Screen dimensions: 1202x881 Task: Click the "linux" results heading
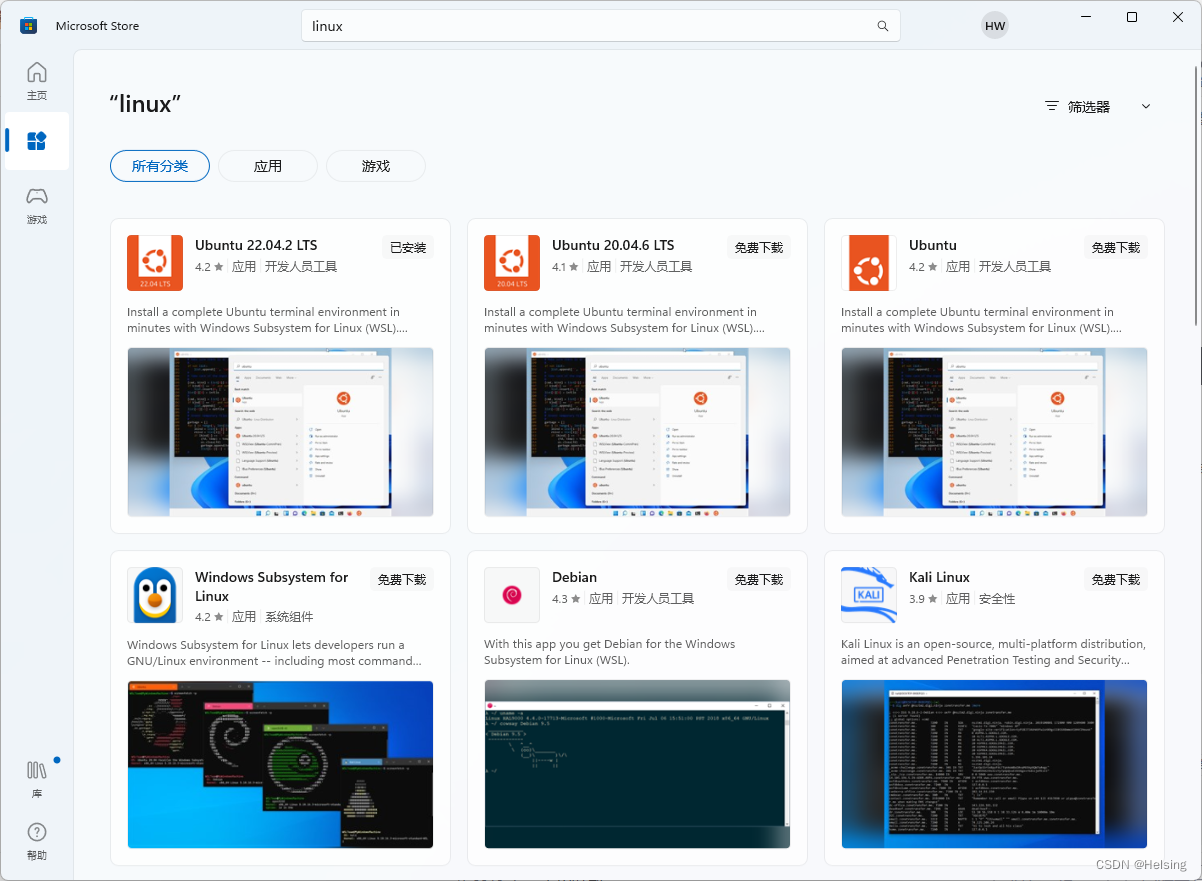click(145, 104)
